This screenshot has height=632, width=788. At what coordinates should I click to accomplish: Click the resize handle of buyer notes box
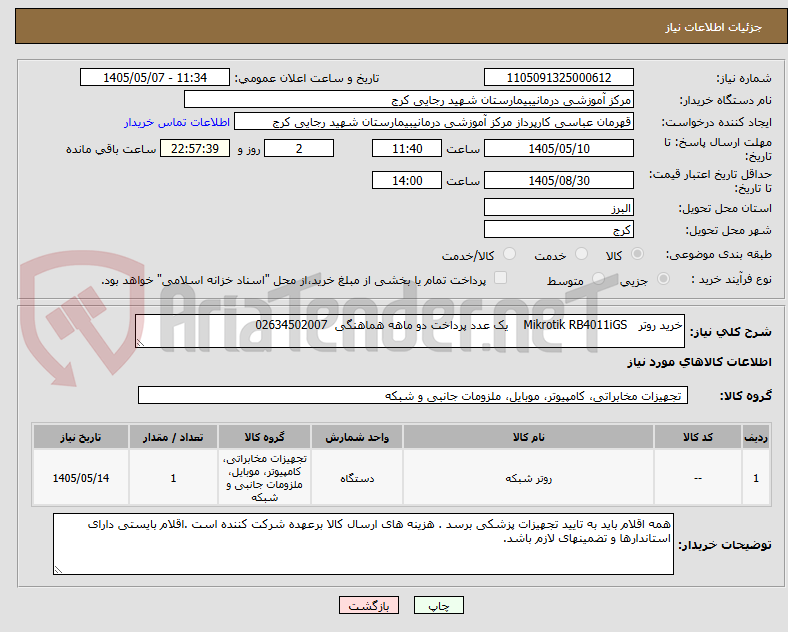click(x=58, y=570)
